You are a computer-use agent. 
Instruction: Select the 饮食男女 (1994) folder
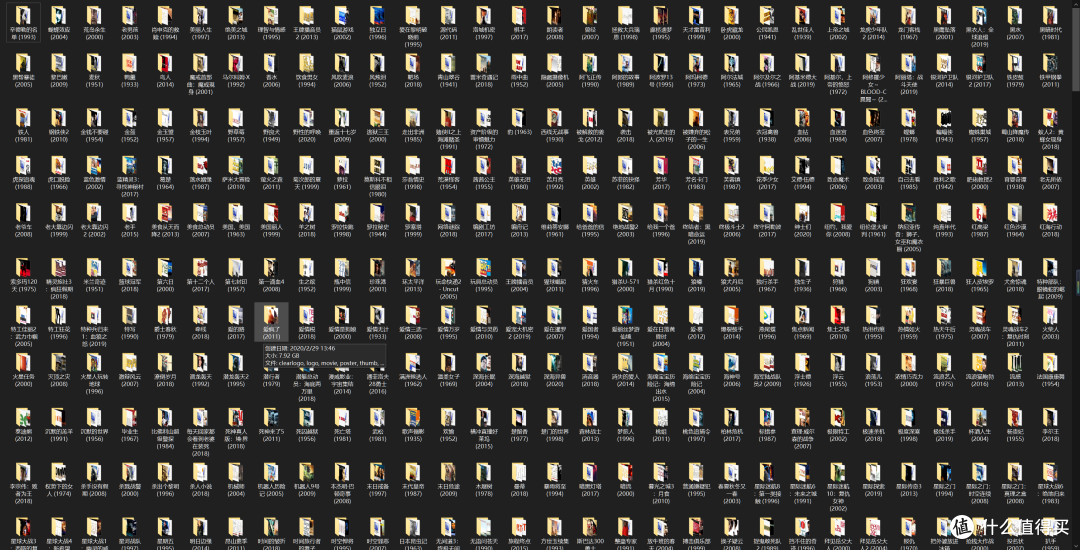[x=307, y=72]
